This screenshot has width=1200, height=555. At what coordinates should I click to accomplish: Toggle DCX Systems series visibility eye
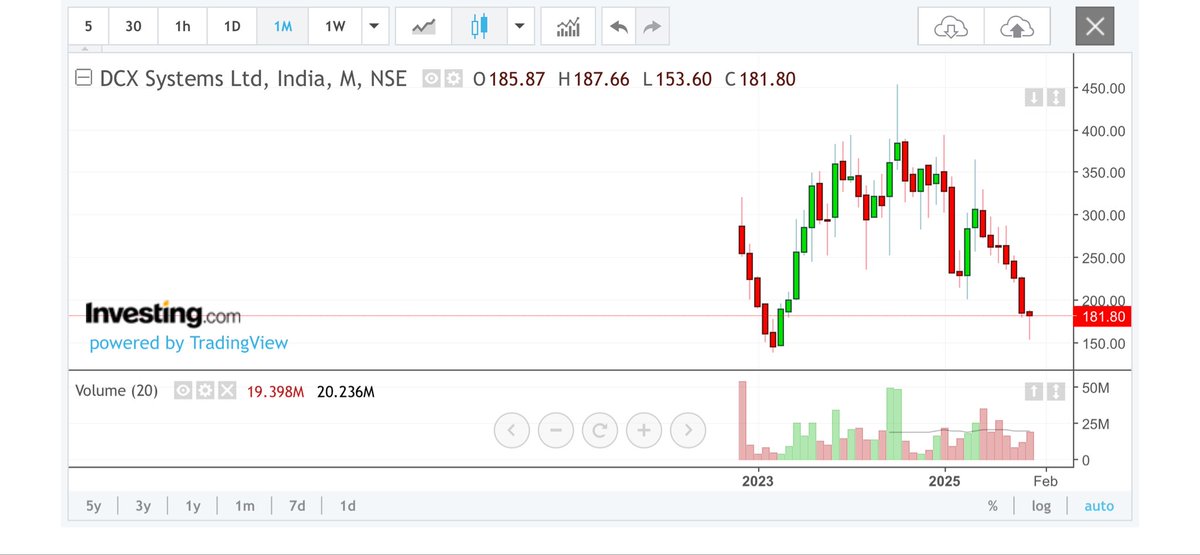(x=431, y=79)
